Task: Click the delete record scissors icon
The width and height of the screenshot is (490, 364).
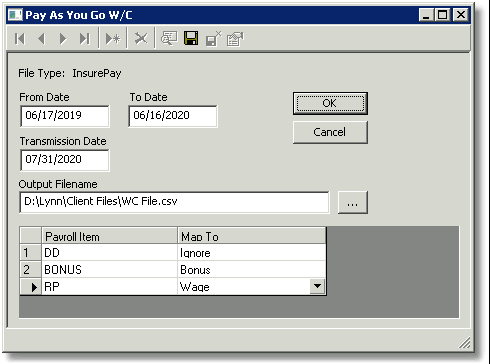Action: pyautogui.click(x=141, y=39)
